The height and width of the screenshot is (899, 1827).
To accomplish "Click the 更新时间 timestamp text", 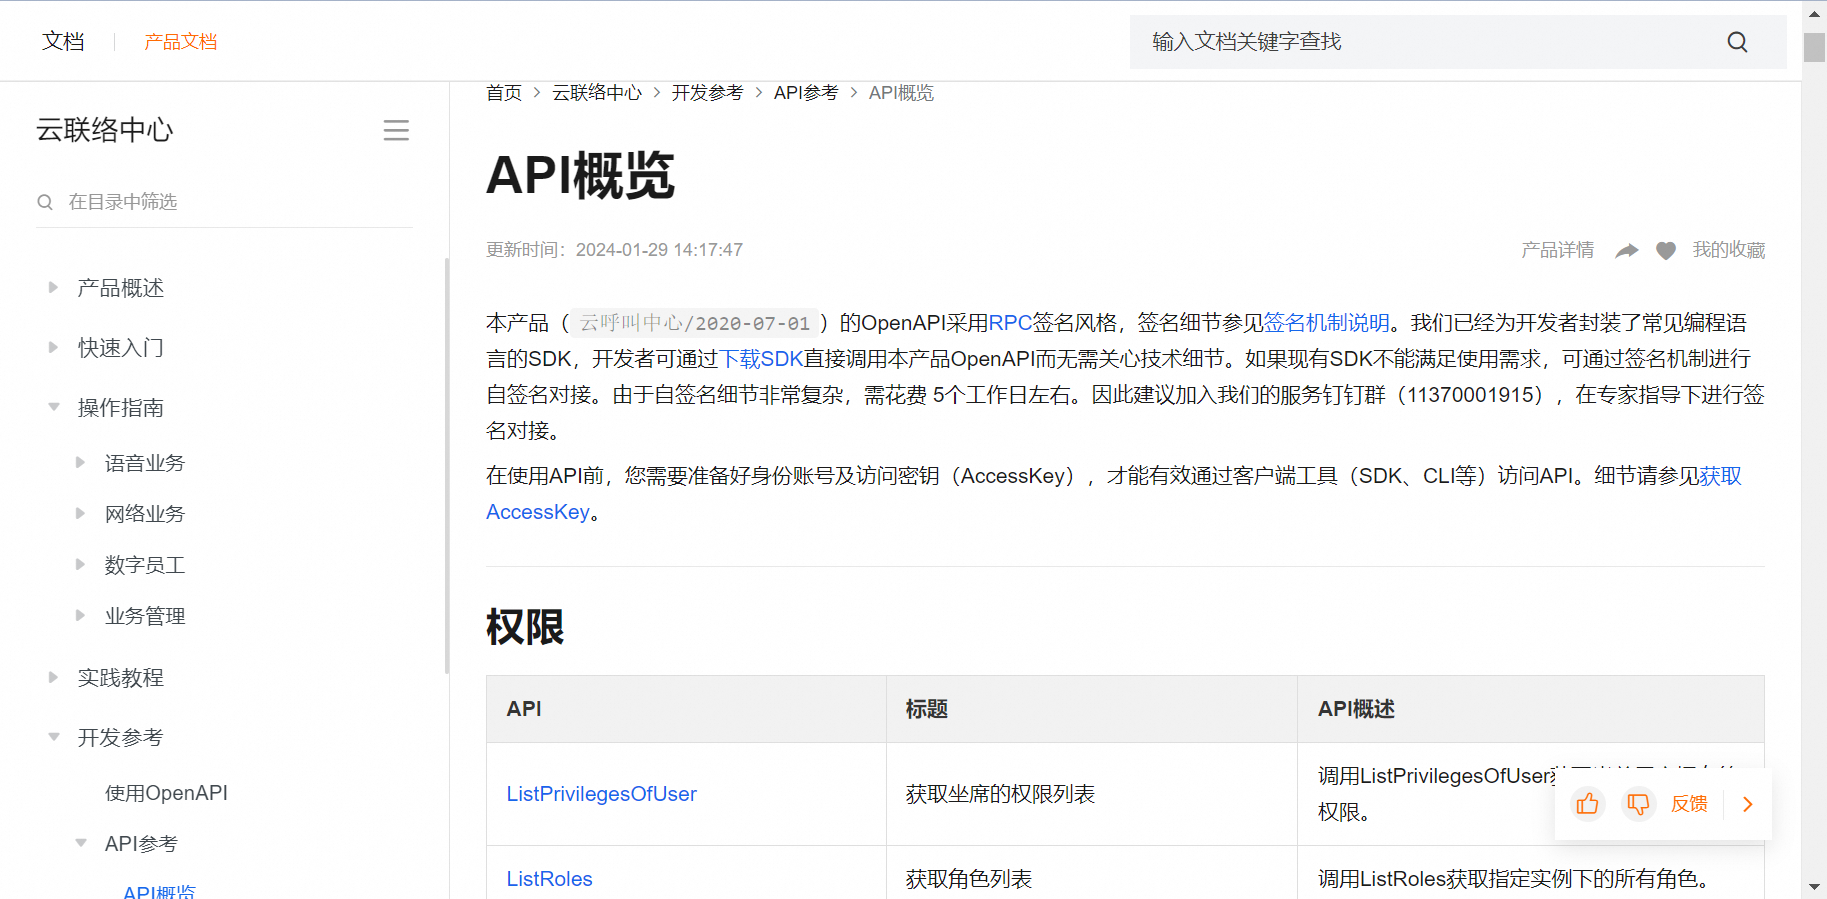I will 614,250.
